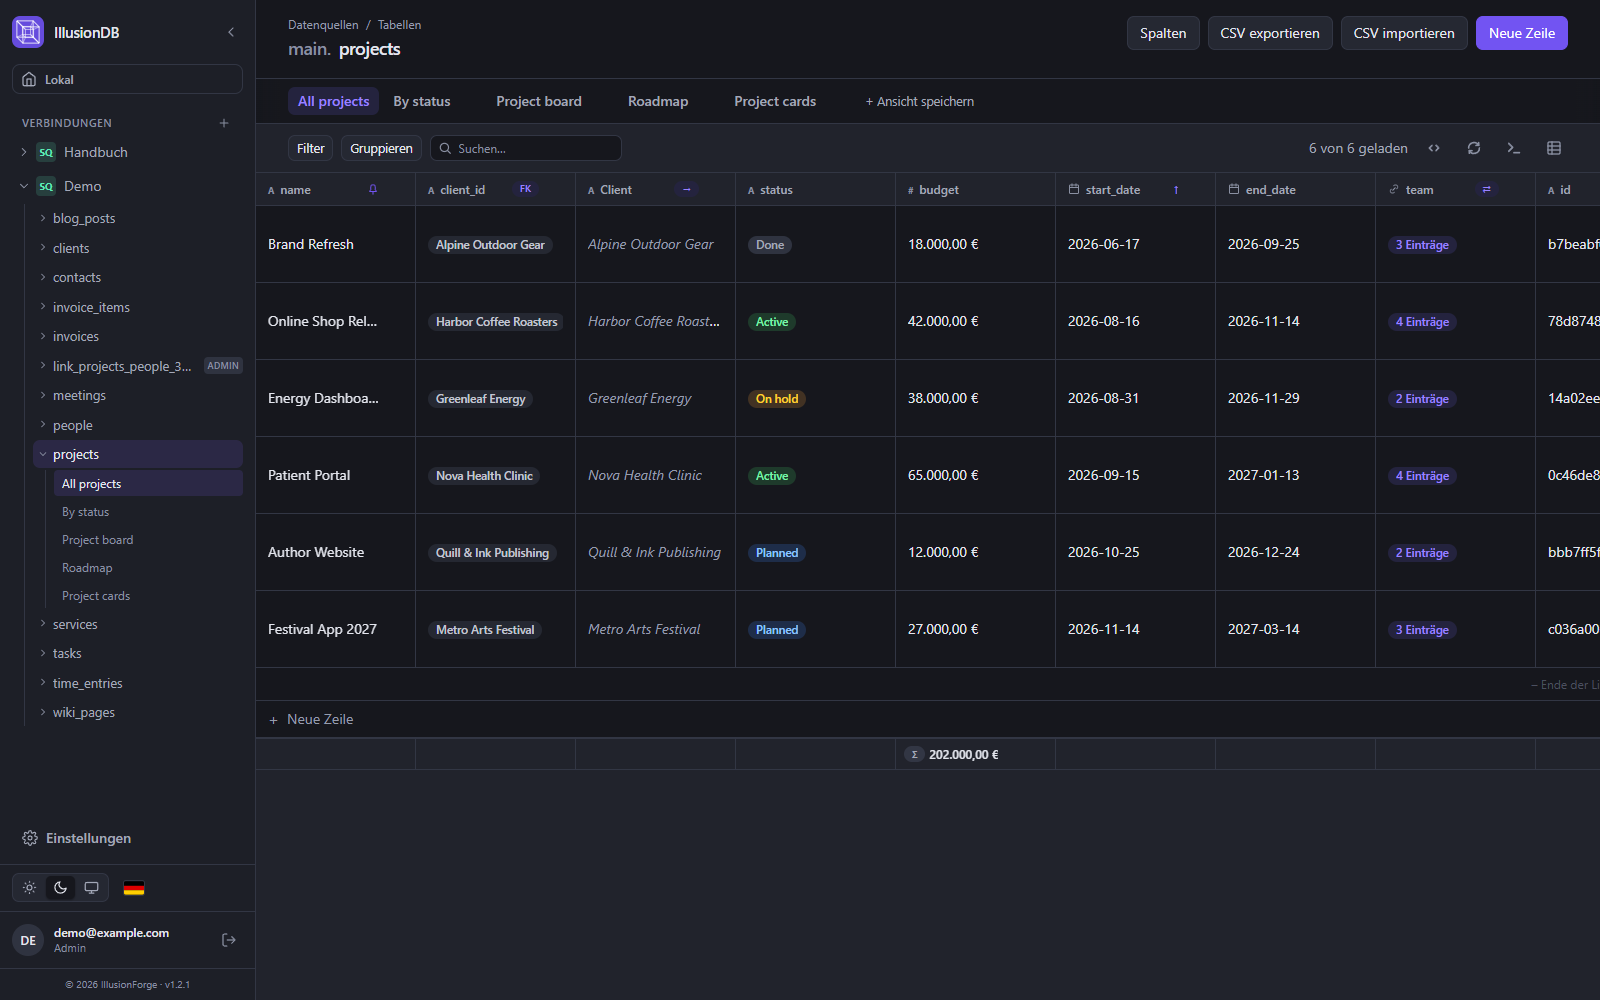Expand the wiki_pages table node

point(43,712)
